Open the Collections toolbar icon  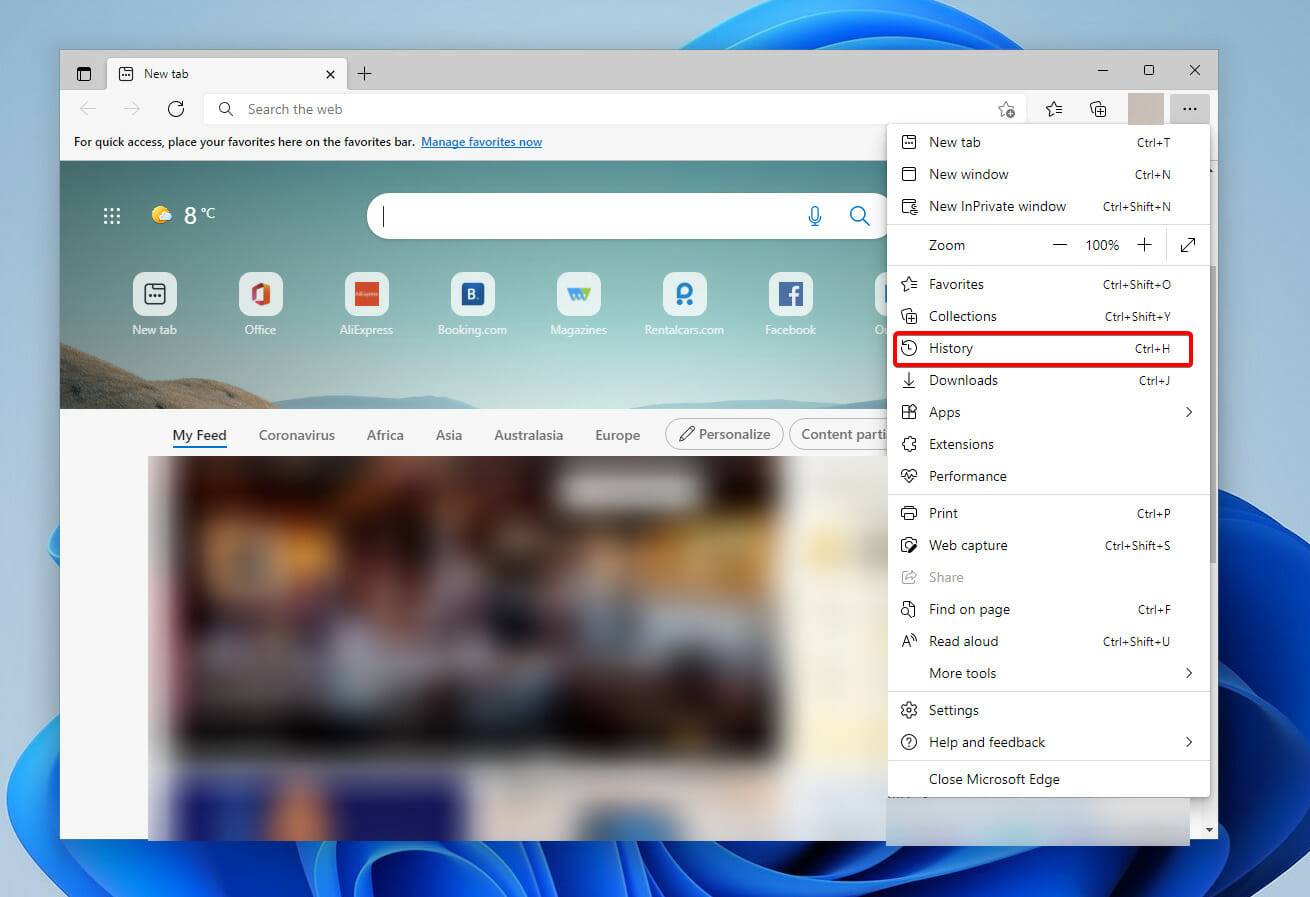(1098, 109)
